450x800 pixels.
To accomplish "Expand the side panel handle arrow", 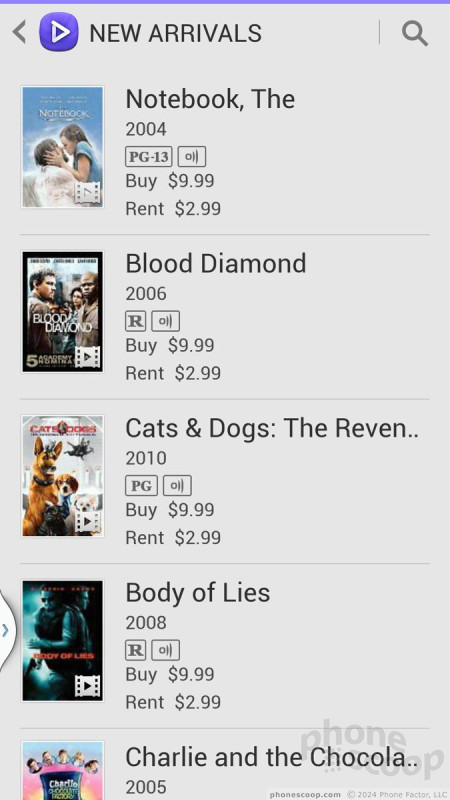I will tap(6, 631).
